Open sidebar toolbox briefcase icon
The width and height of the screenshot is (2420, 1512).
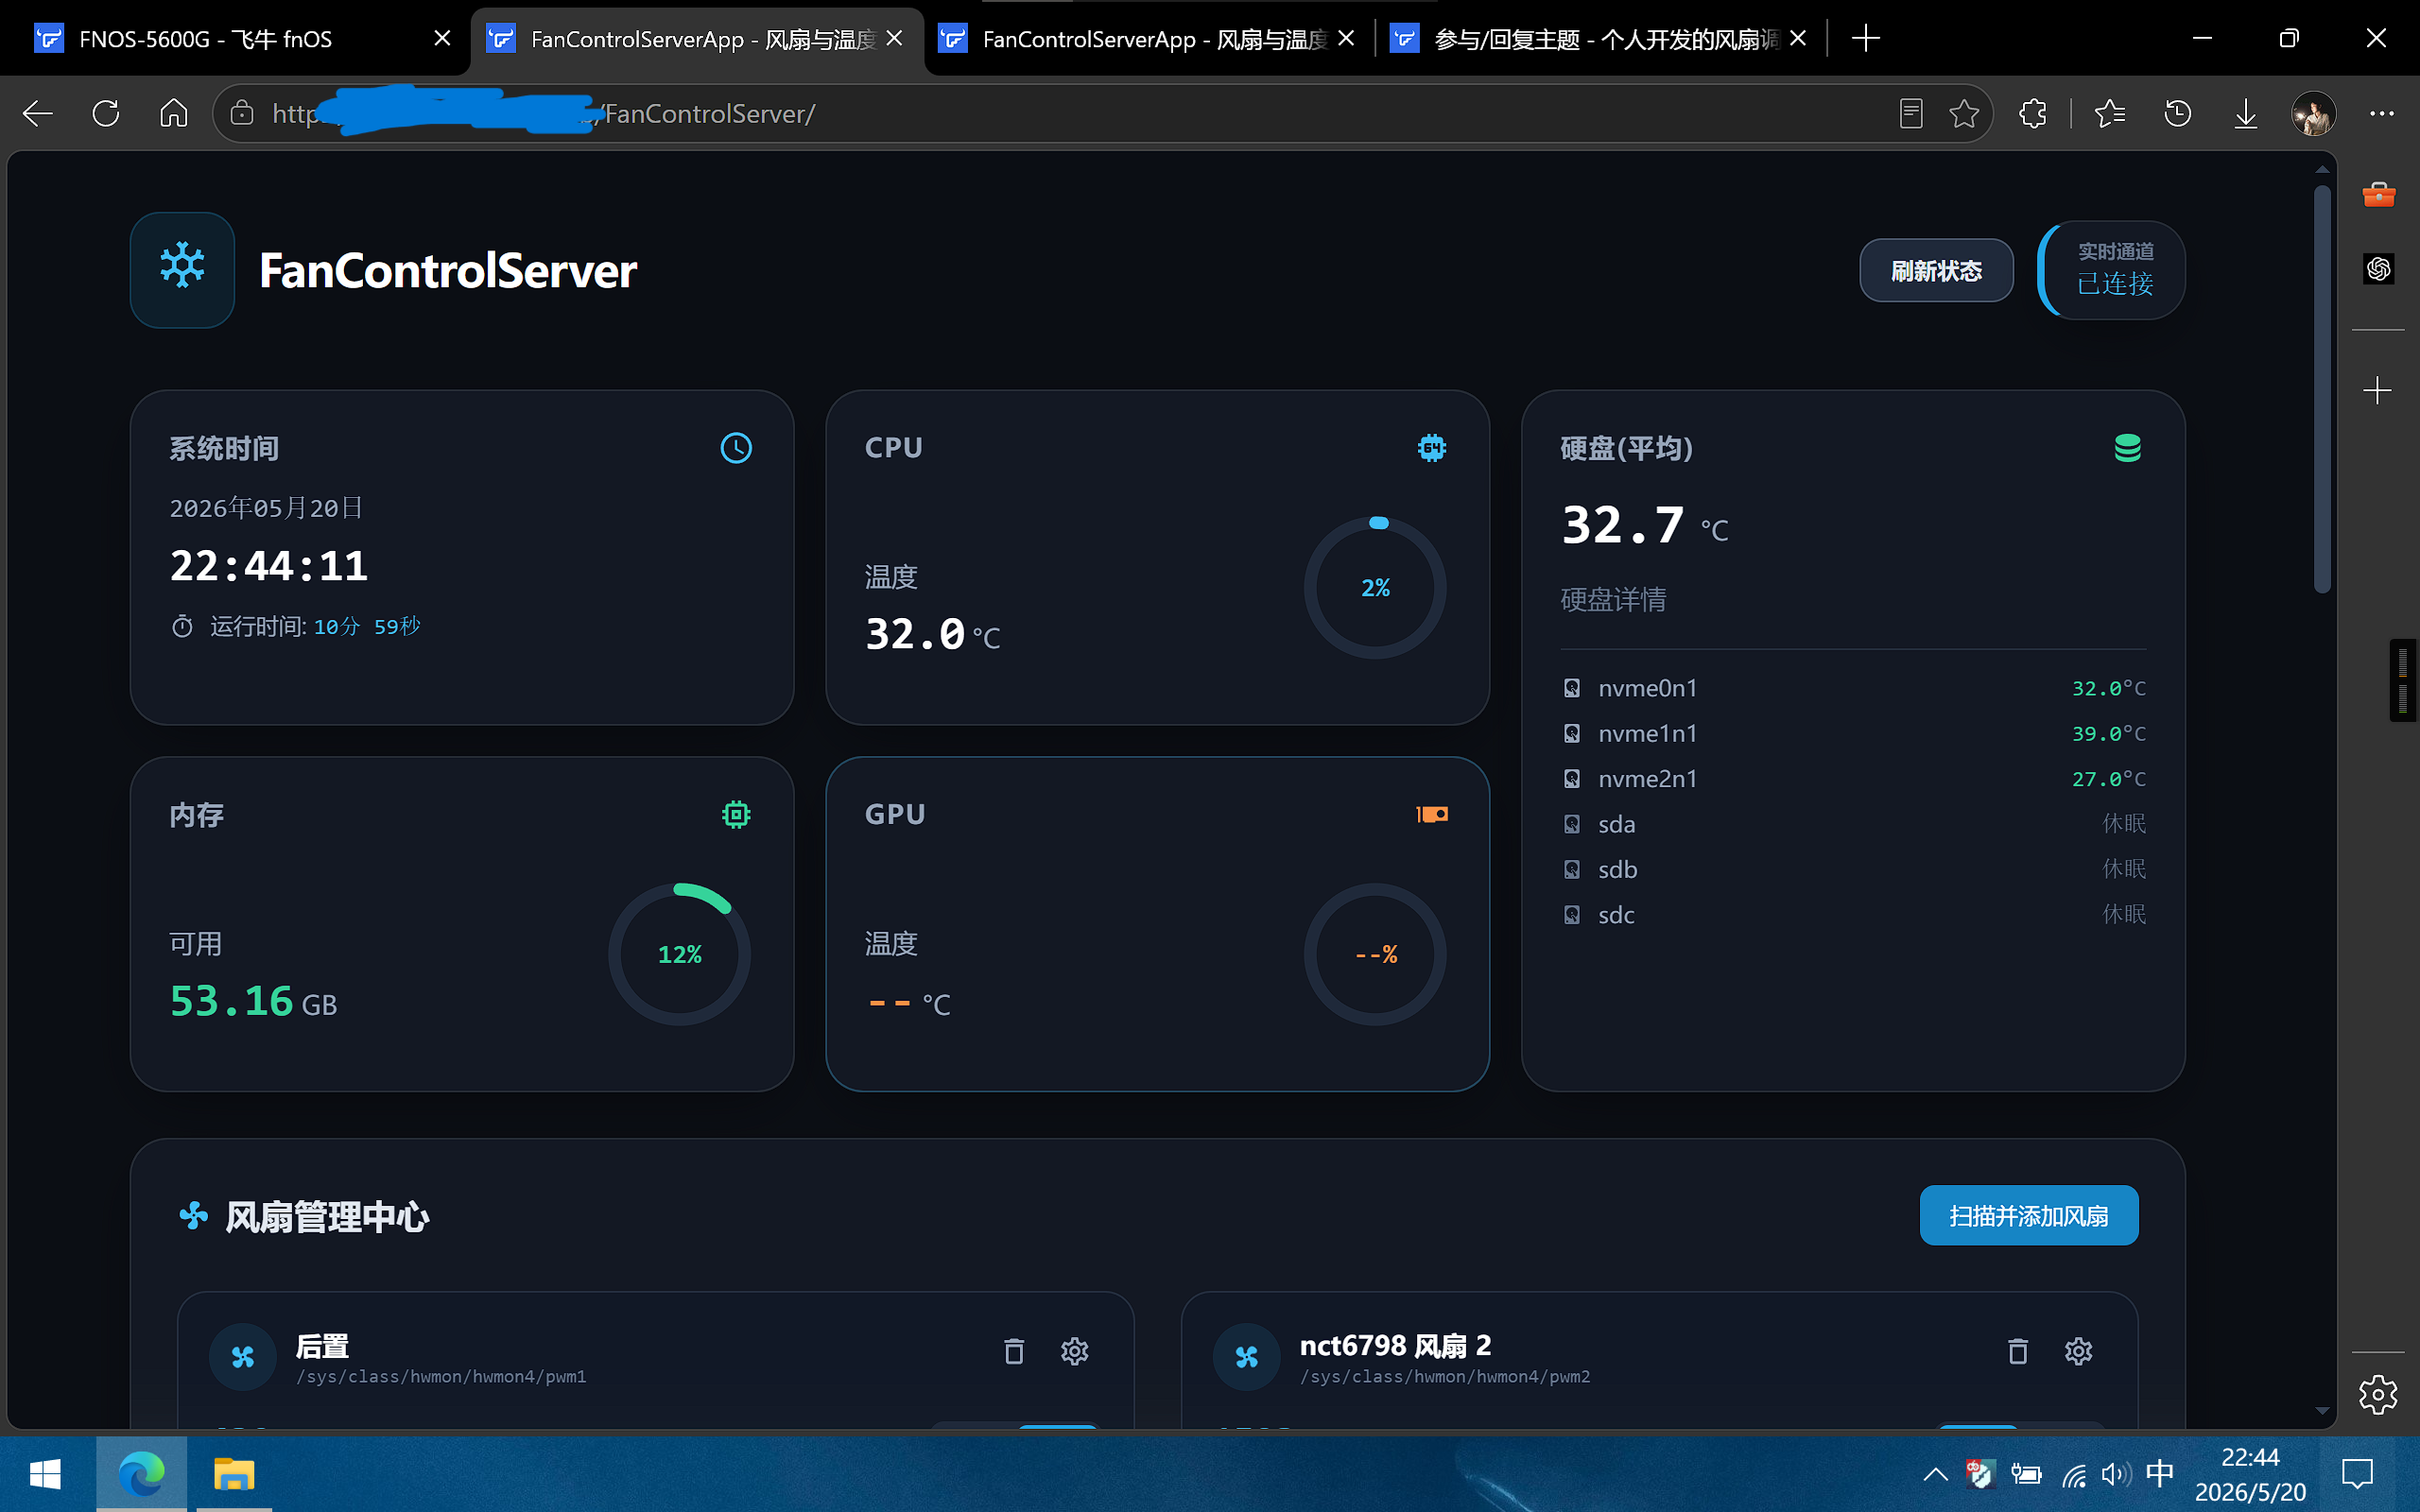[x=2379, y=194]
